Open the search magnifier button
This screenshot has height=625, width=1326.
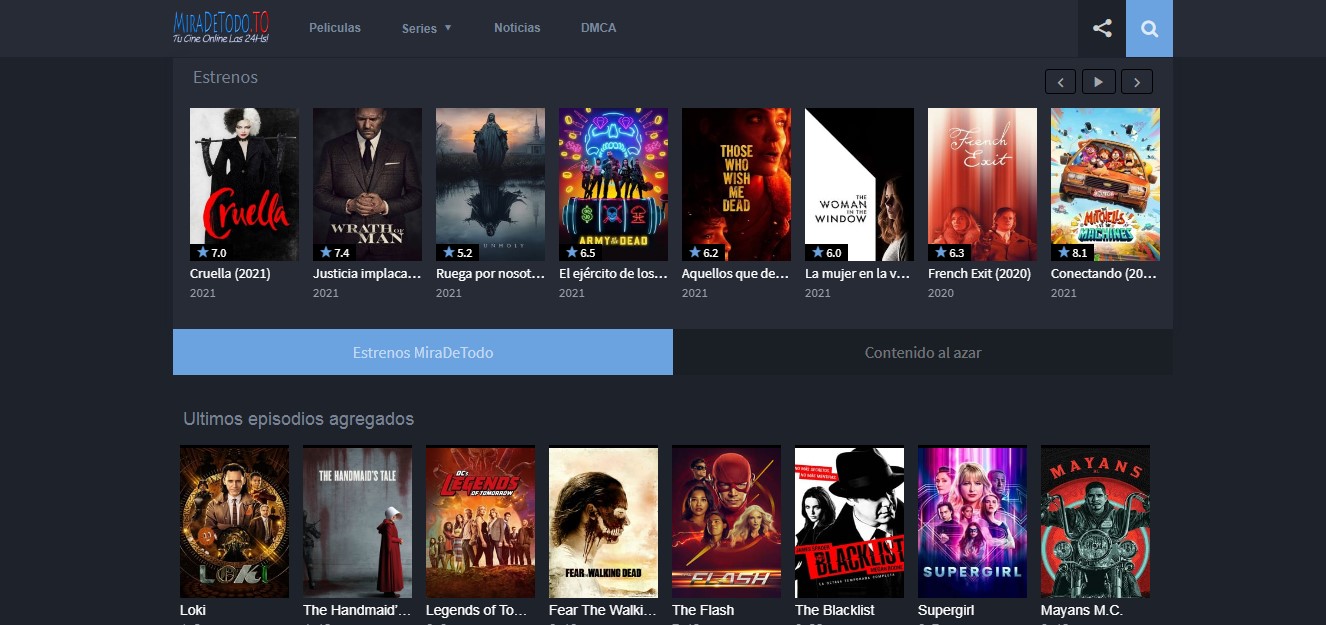point(1149,28)
